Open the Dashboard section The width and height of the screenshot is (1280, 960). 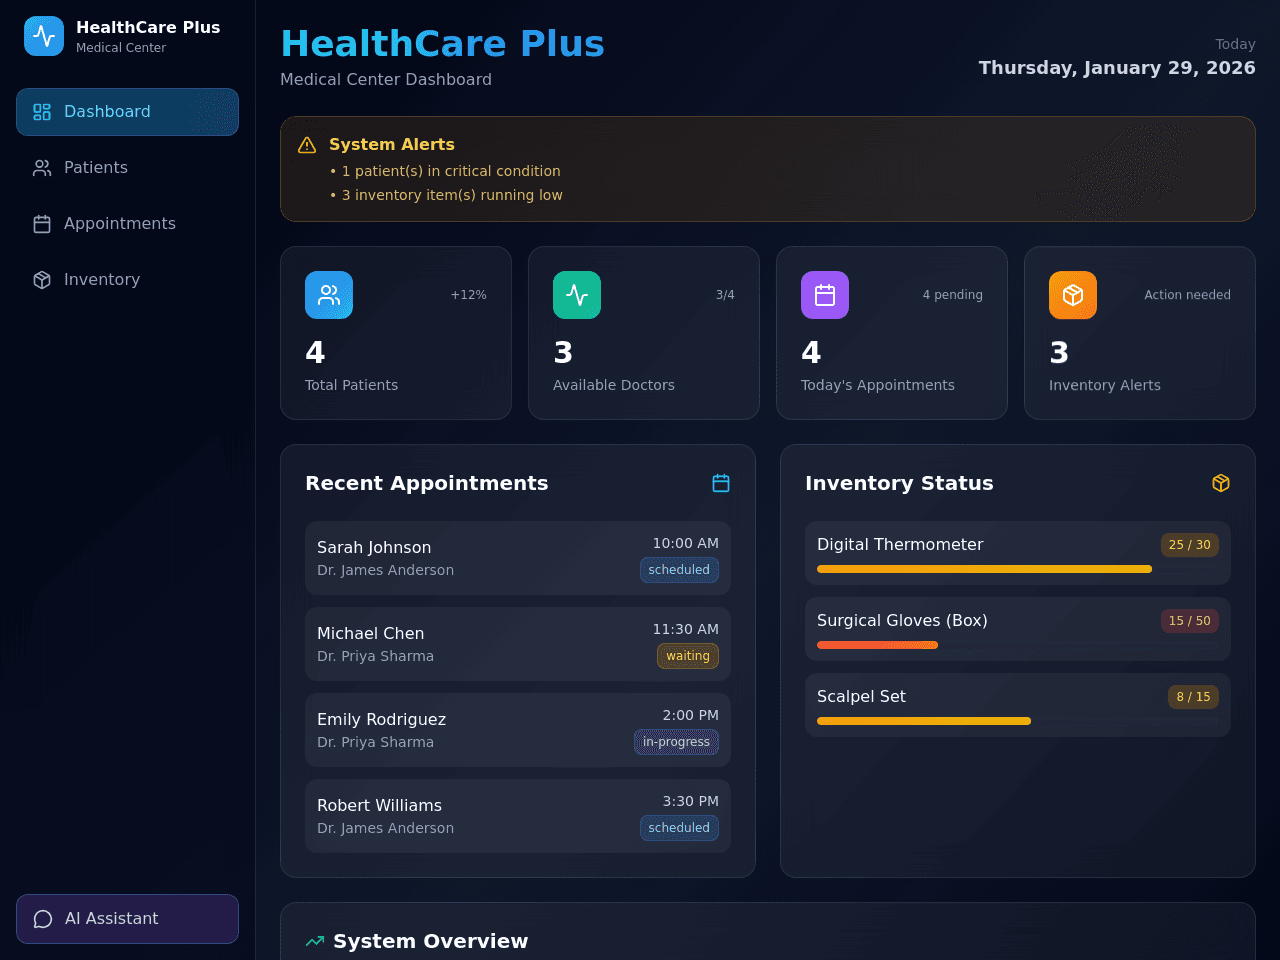[x=127, y=112]
